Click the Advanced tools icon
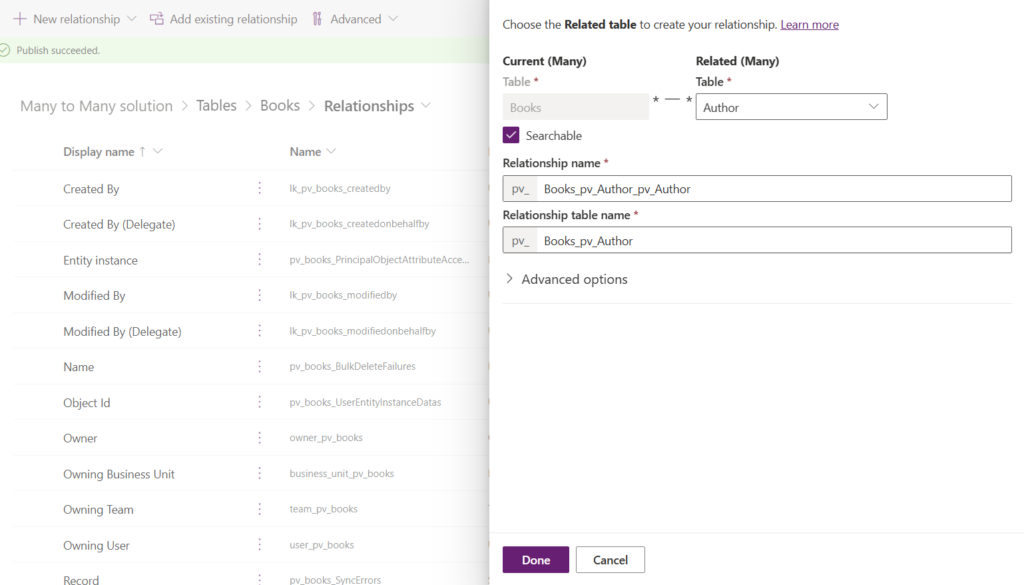The image size is (1024, 585). (317, 19)
